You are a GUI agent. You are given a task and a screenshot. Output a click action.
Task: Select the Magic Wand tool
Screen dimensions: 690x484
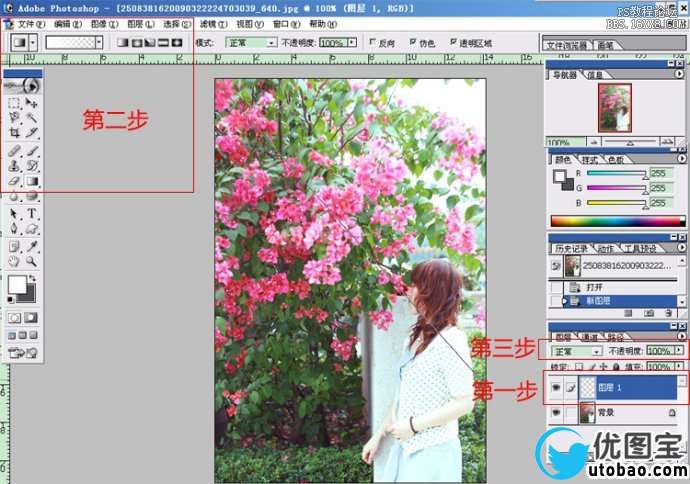tap(31, 117)
